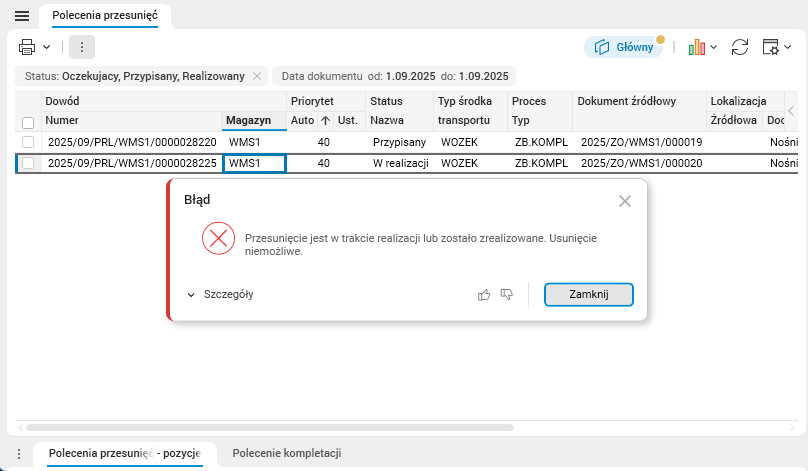The width and height of the screenshot is (808, 471).
Task: Toggle the select-all header checkbox
Action: click(28, 122)
